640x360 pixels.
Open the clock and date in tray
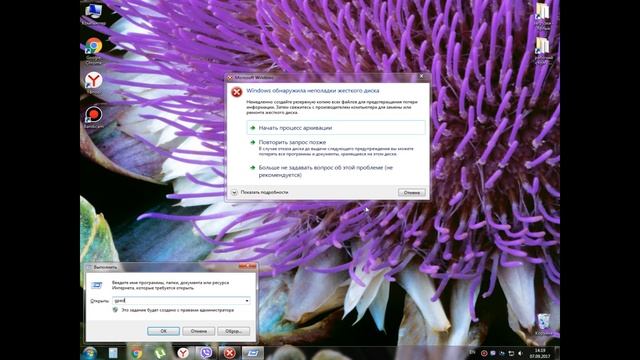[x=540, y=353]
